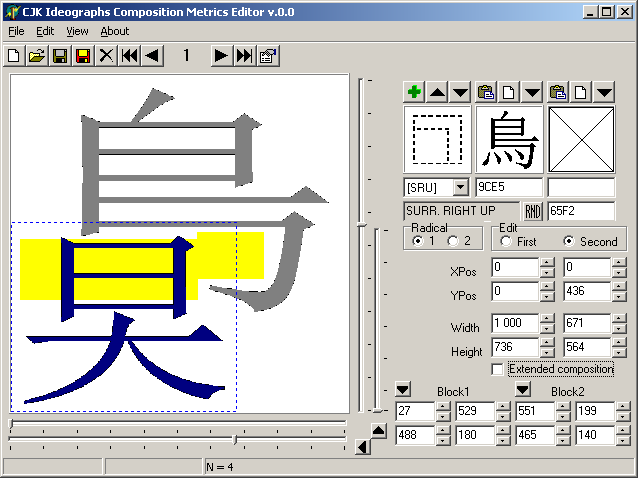Click the 65F2 code field
The width and height of the screenshot is (638, 478).
[x=581, y=211]
